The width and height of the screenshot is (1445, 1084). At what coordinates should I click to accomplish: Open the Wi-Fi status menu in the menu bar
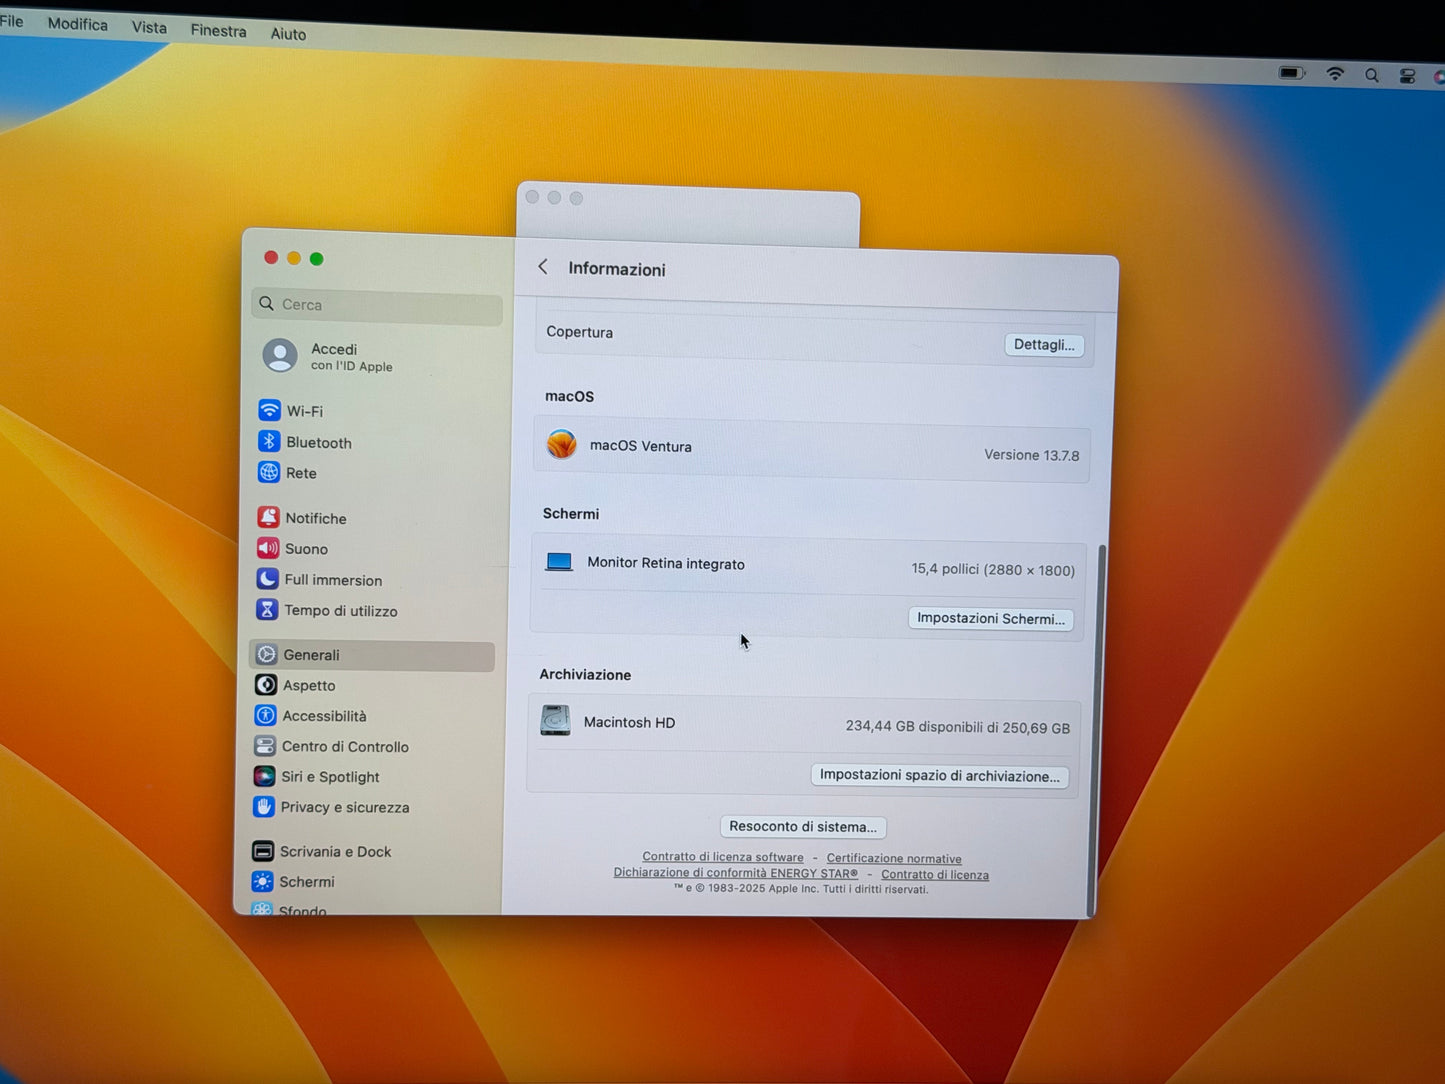1335,74
